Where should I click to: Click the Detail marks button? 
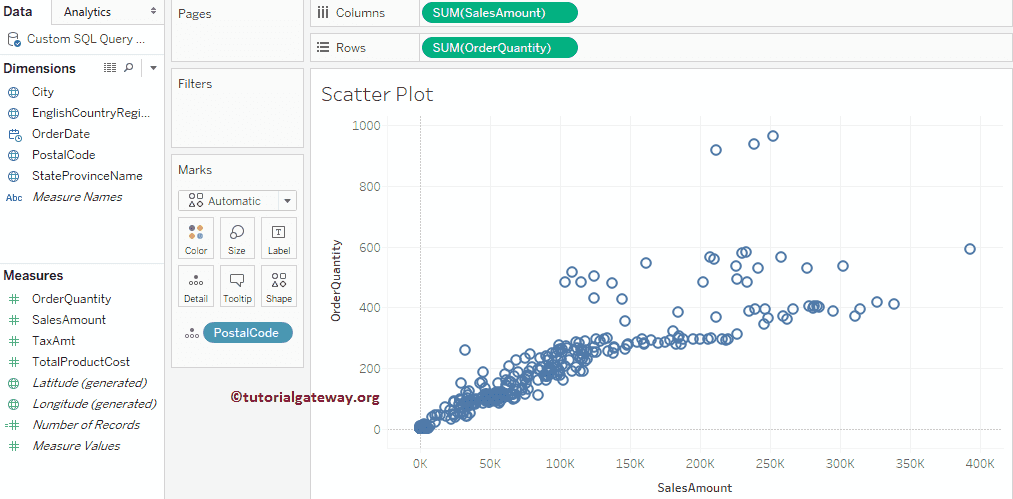pyautogui.click(x=196, y=285)
